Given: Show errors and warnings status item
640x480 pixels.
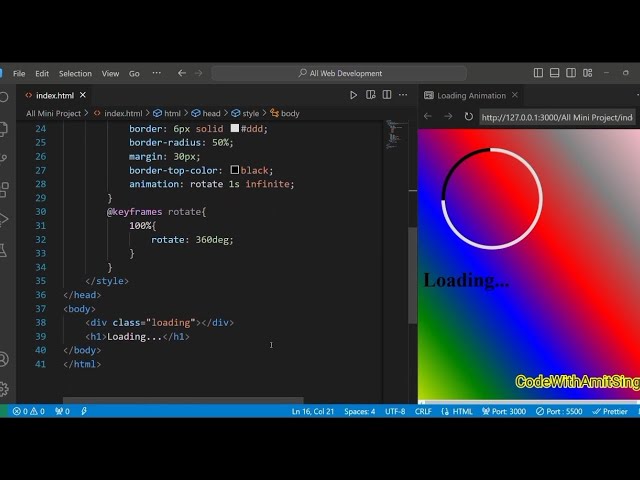Looking at the screenshot, I should tap(29, 411).
